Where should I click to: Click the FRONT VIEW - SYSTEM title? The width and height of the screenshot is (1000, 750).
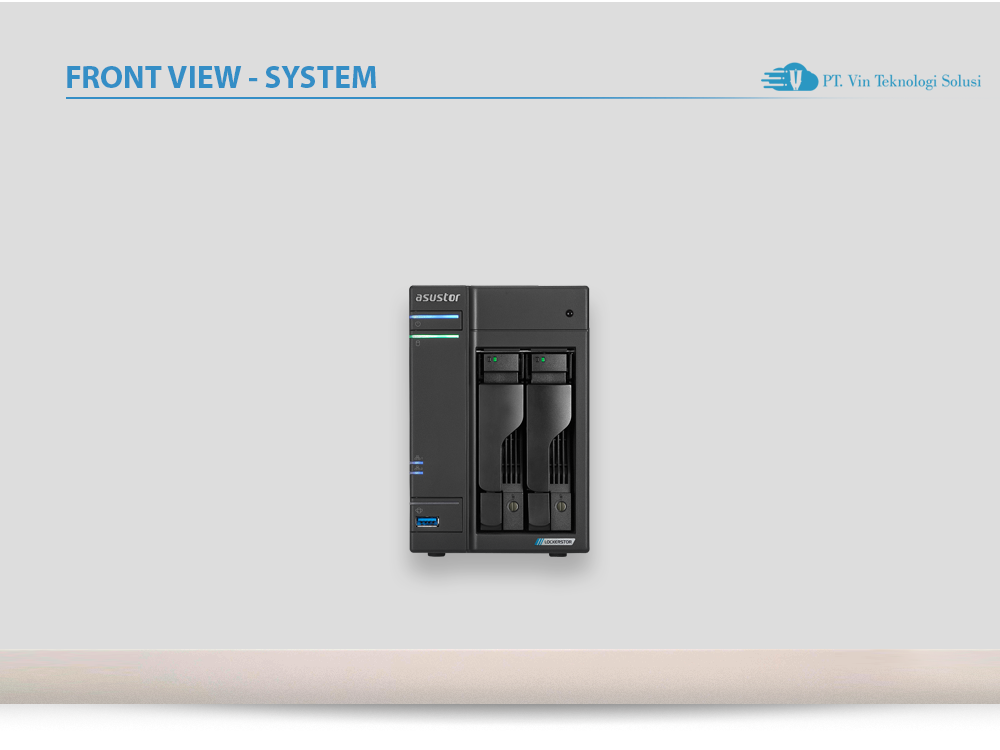click(222, 77)
